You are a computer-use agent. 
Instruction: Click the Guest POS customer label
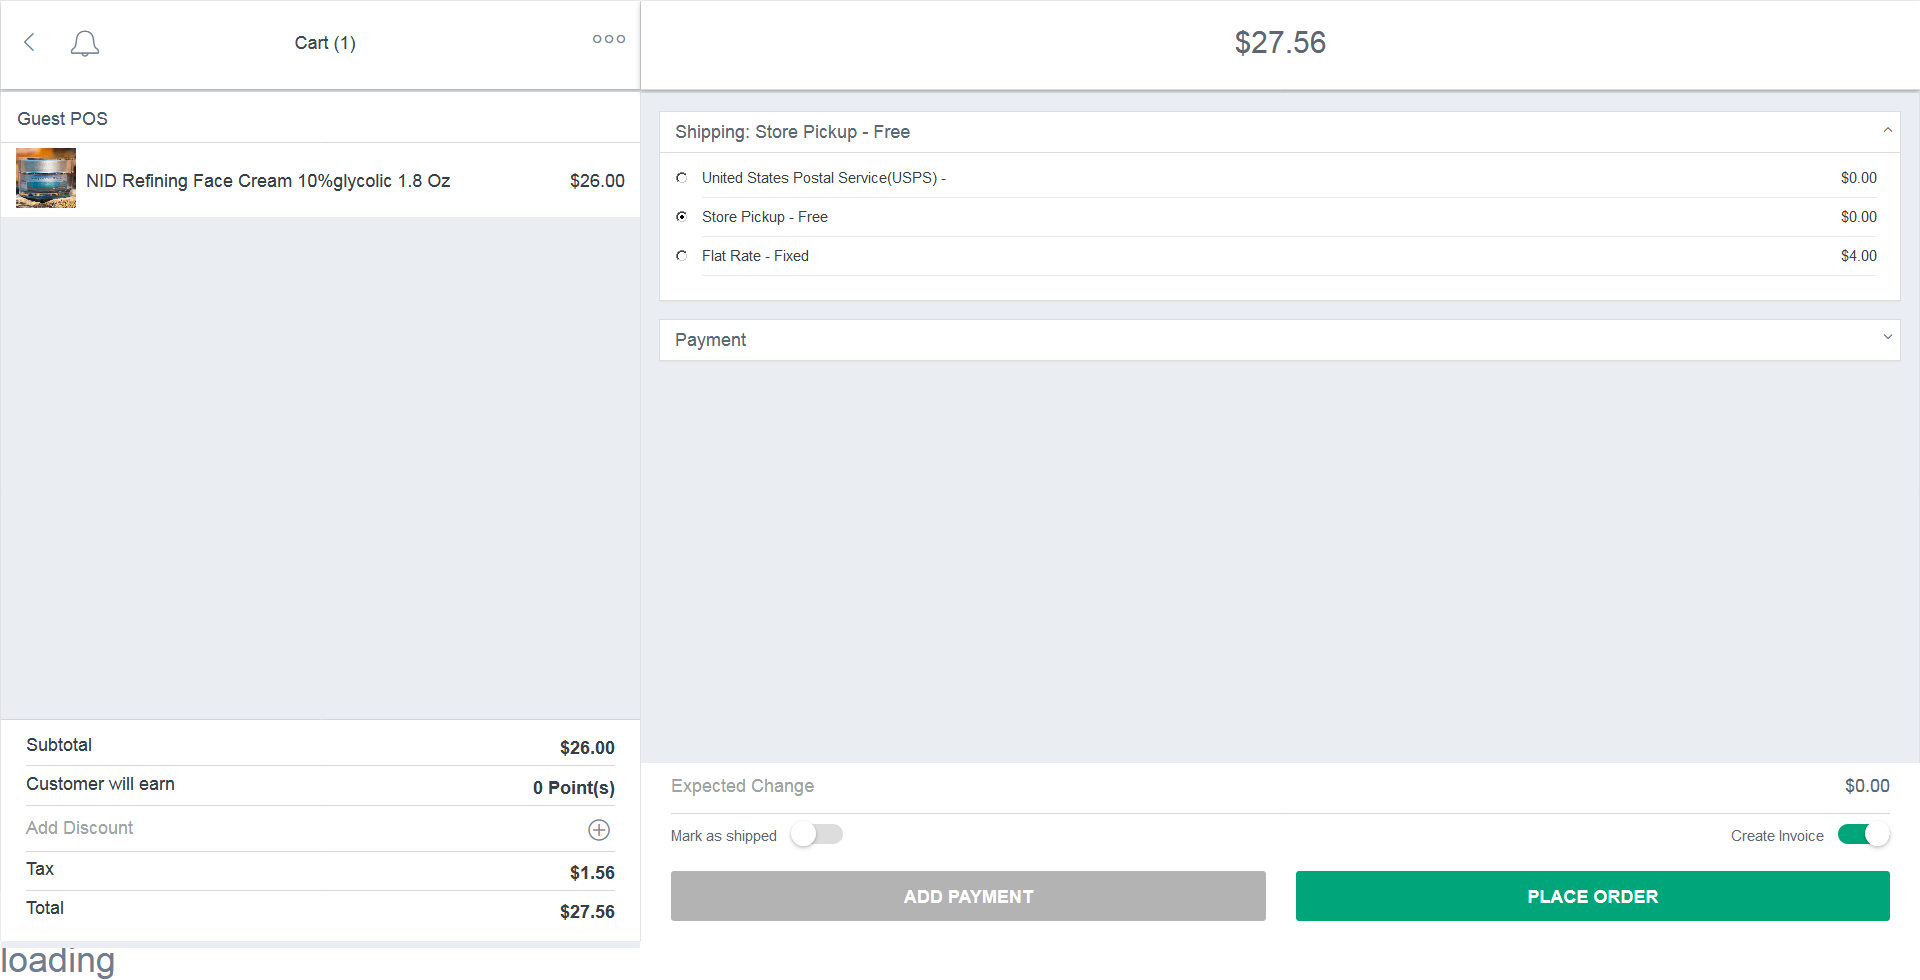click(62, 119)
